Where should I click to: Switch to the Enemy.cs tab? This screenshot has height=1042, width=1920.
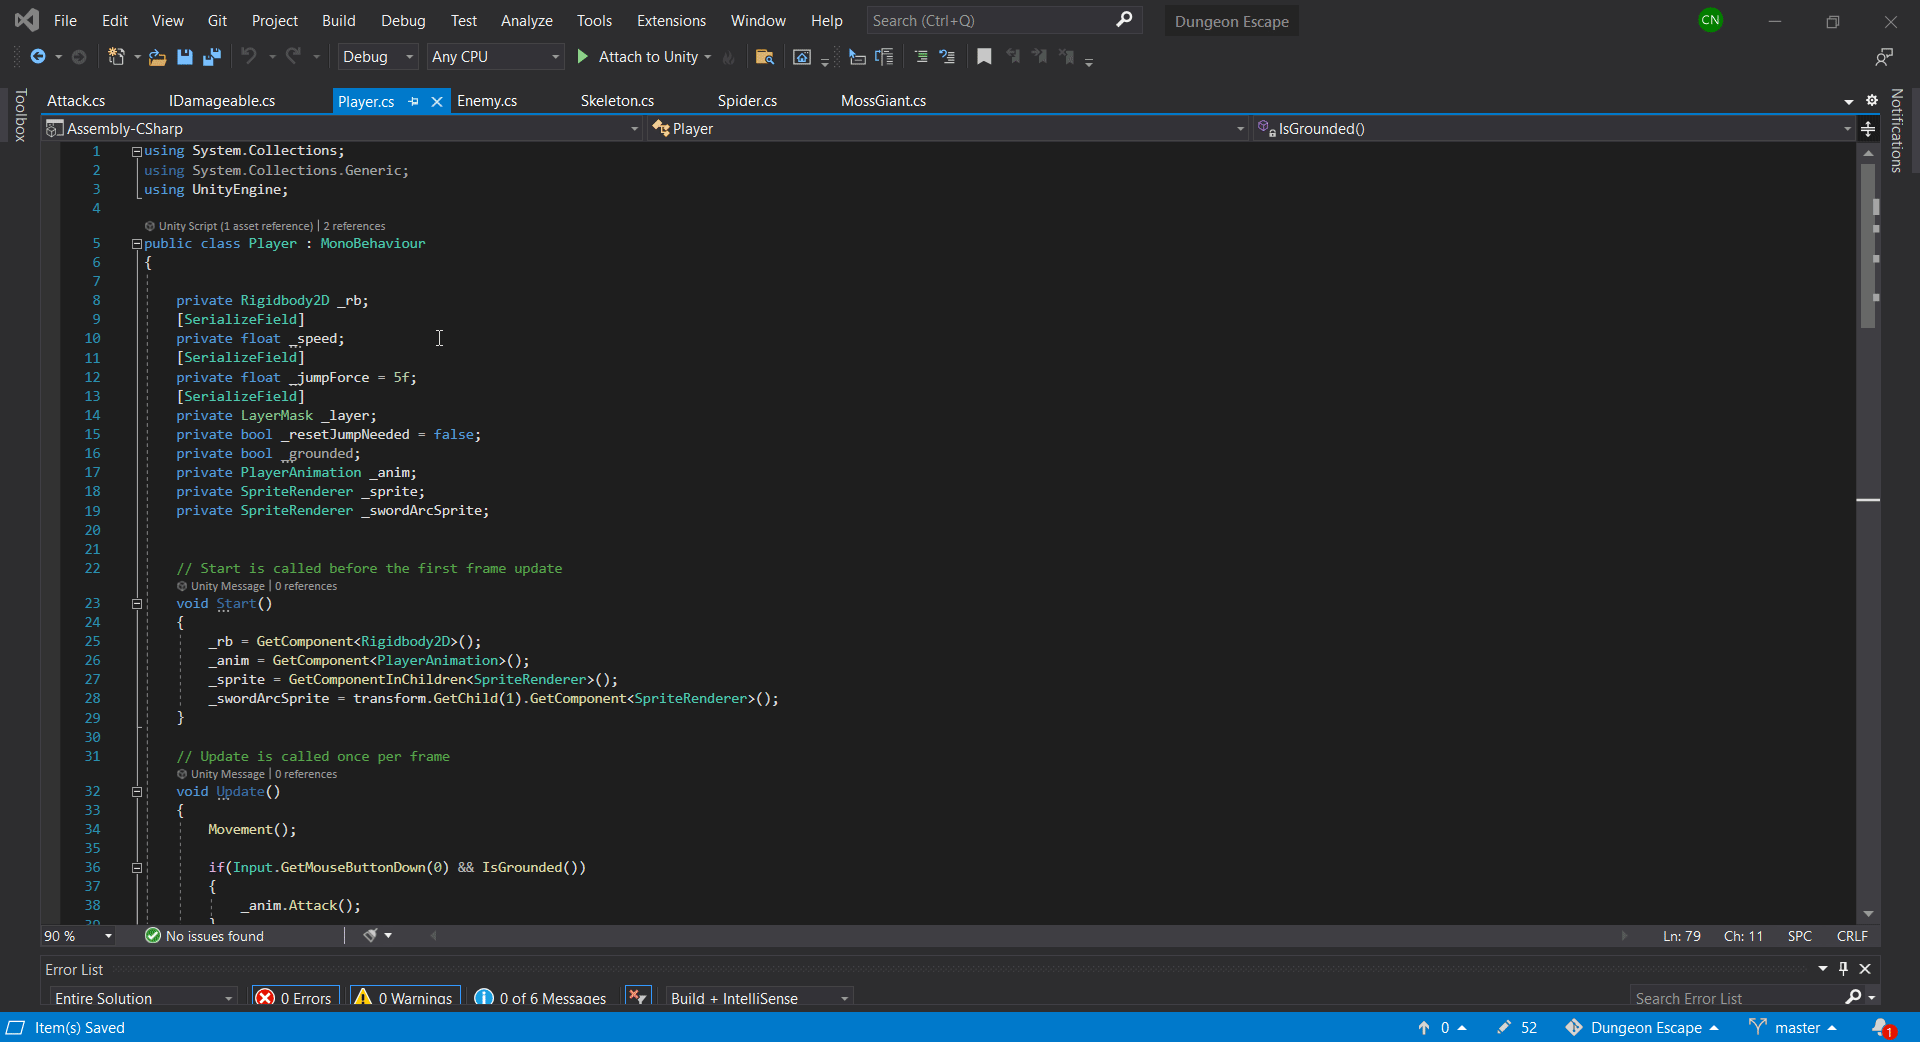point(487,101)
